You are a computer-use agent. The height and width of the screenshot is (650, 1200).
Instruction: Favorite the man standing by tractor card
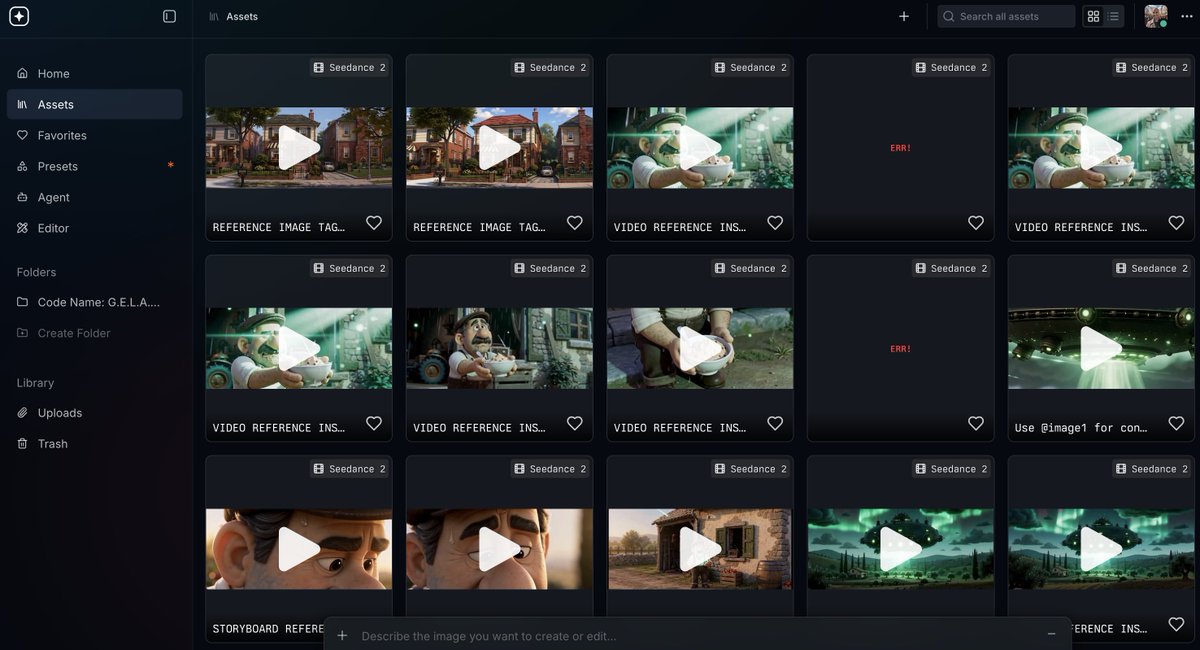(574, 423)
